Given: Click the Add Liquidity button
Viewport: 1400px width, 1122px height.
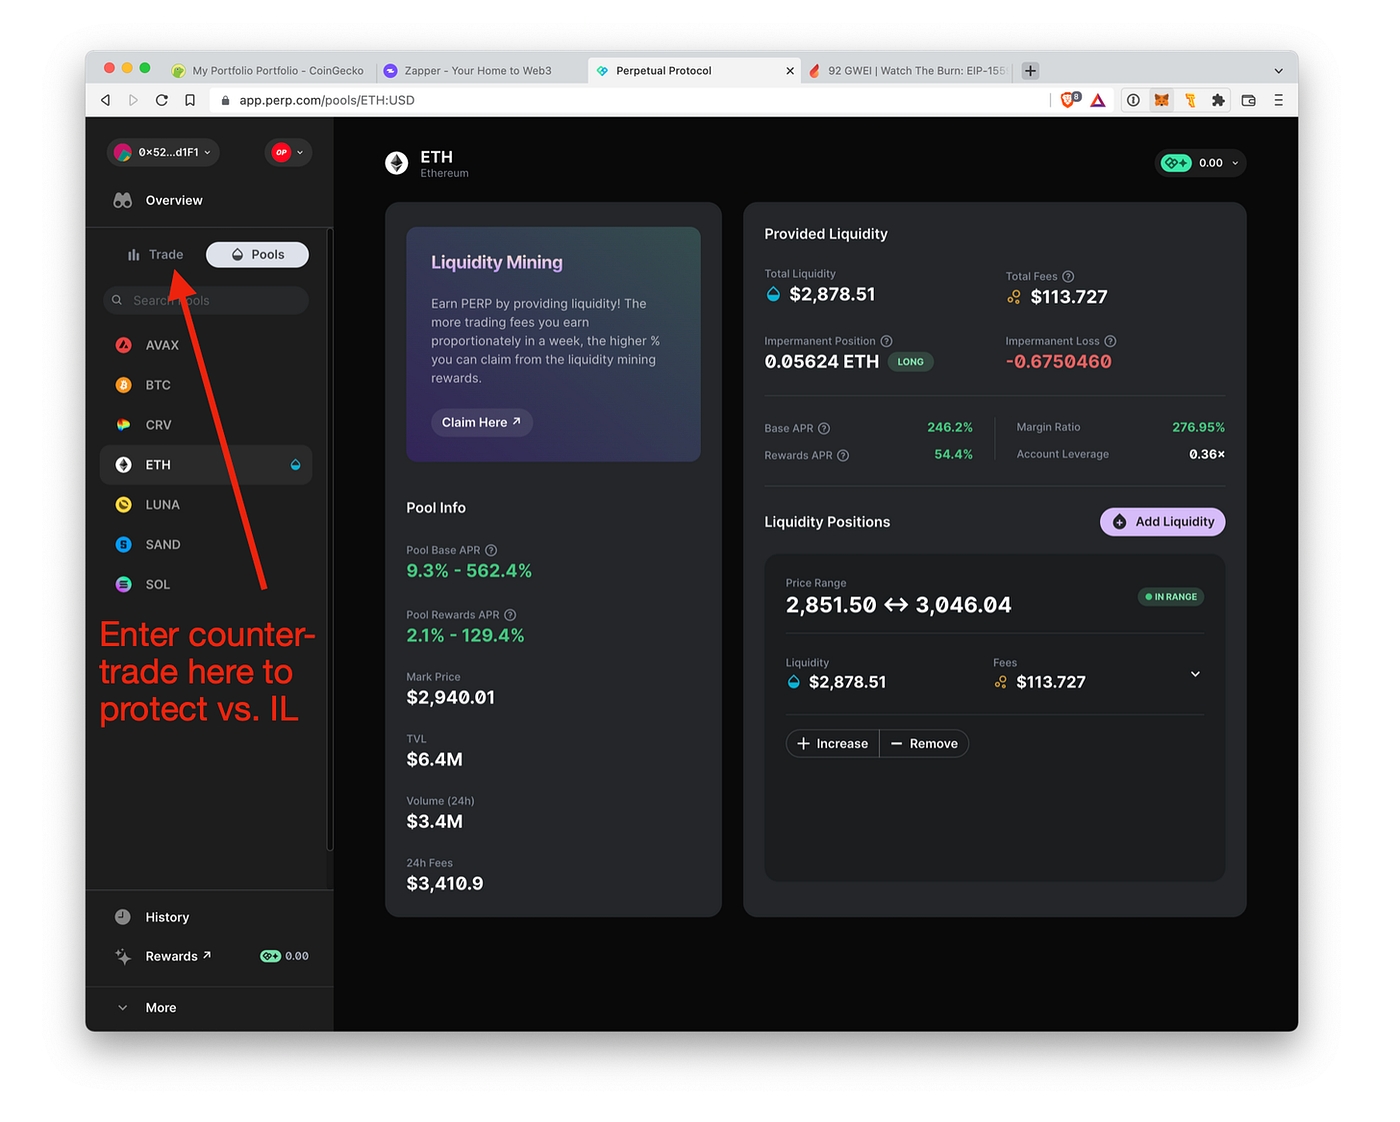Looking at the screenshot, I should (1163, 522).
